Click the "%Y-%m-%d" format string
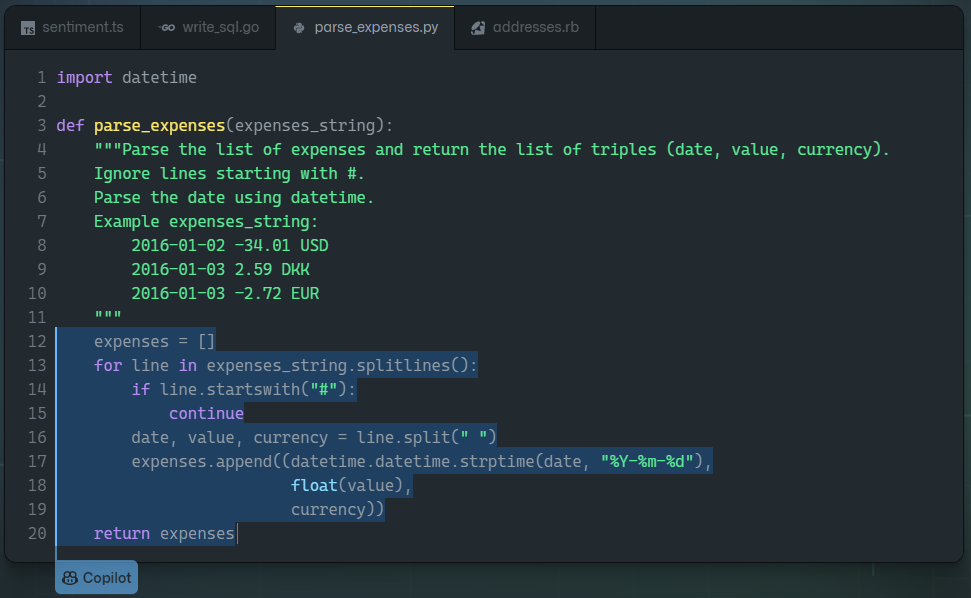The height and width of the screenshot is (598, 971). (x=647, y=461)
